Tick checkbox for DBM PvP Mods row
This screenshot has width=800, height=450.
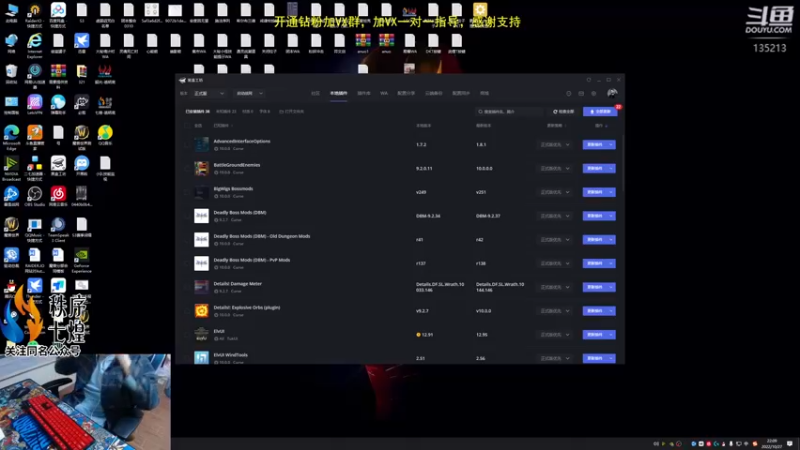point(187,263)
